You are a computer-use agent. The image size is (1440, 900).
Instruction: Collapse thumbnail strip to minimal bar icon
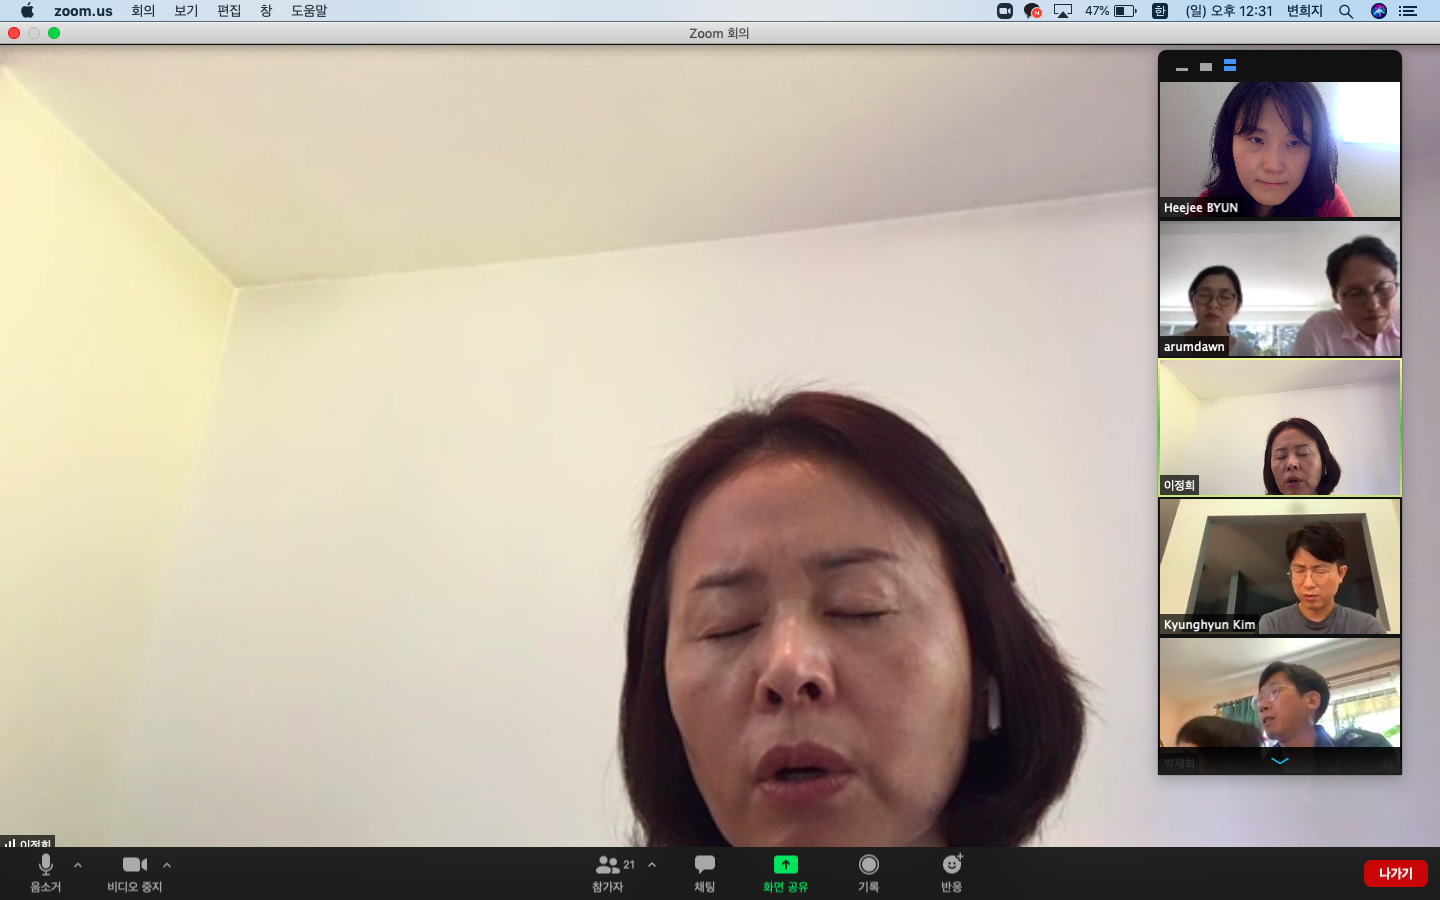[x=1182, y=67]
